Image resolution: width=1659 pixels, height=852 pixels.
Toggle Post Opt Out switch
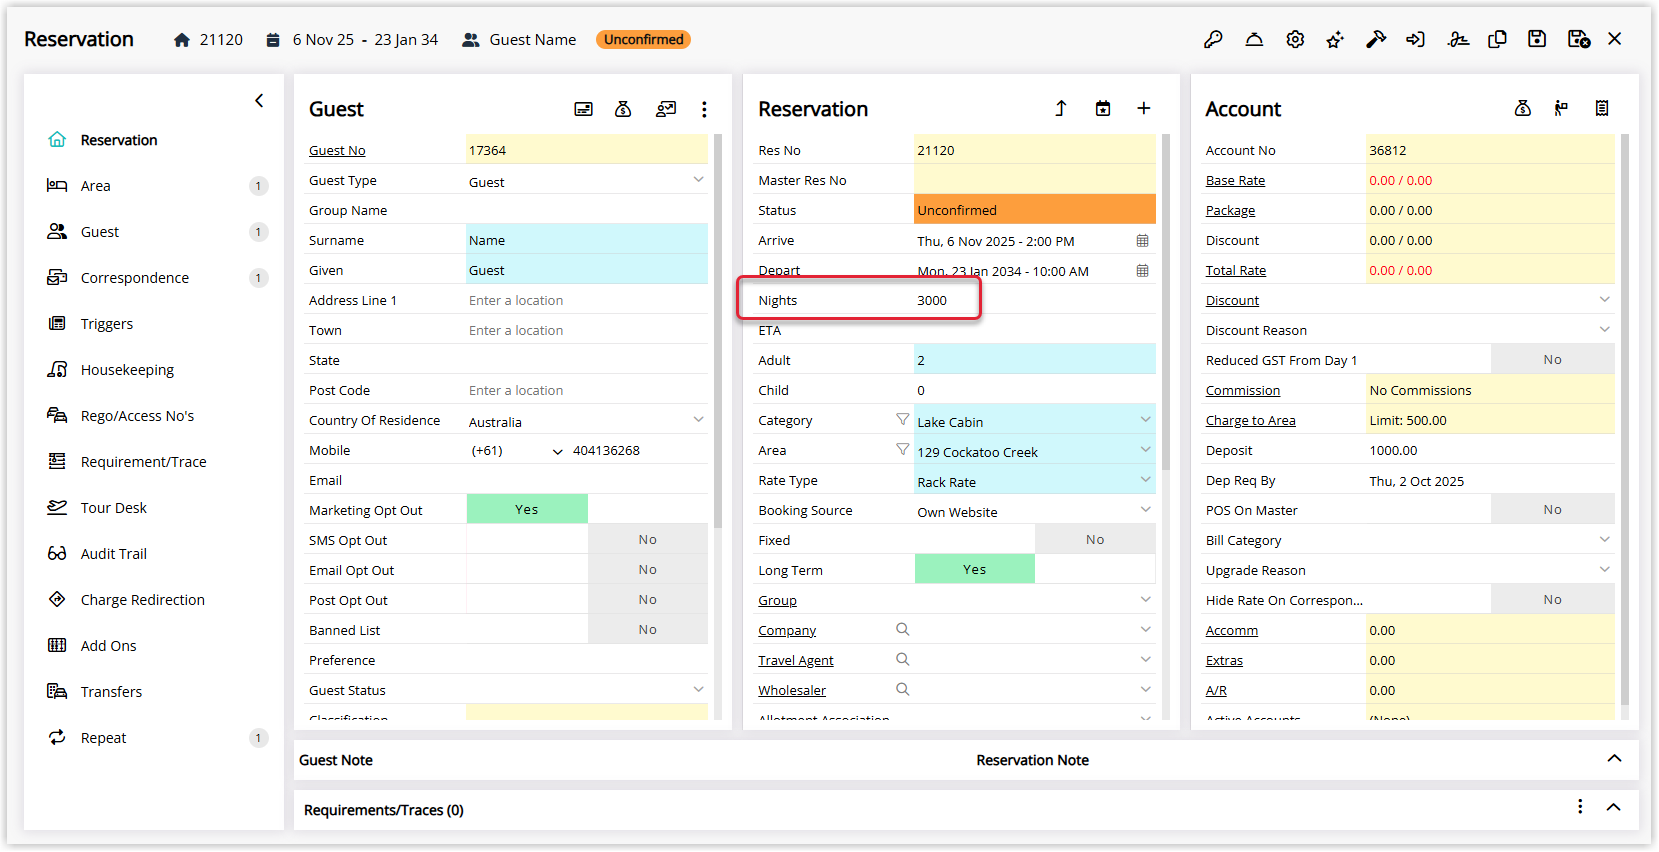pos(587,599)
